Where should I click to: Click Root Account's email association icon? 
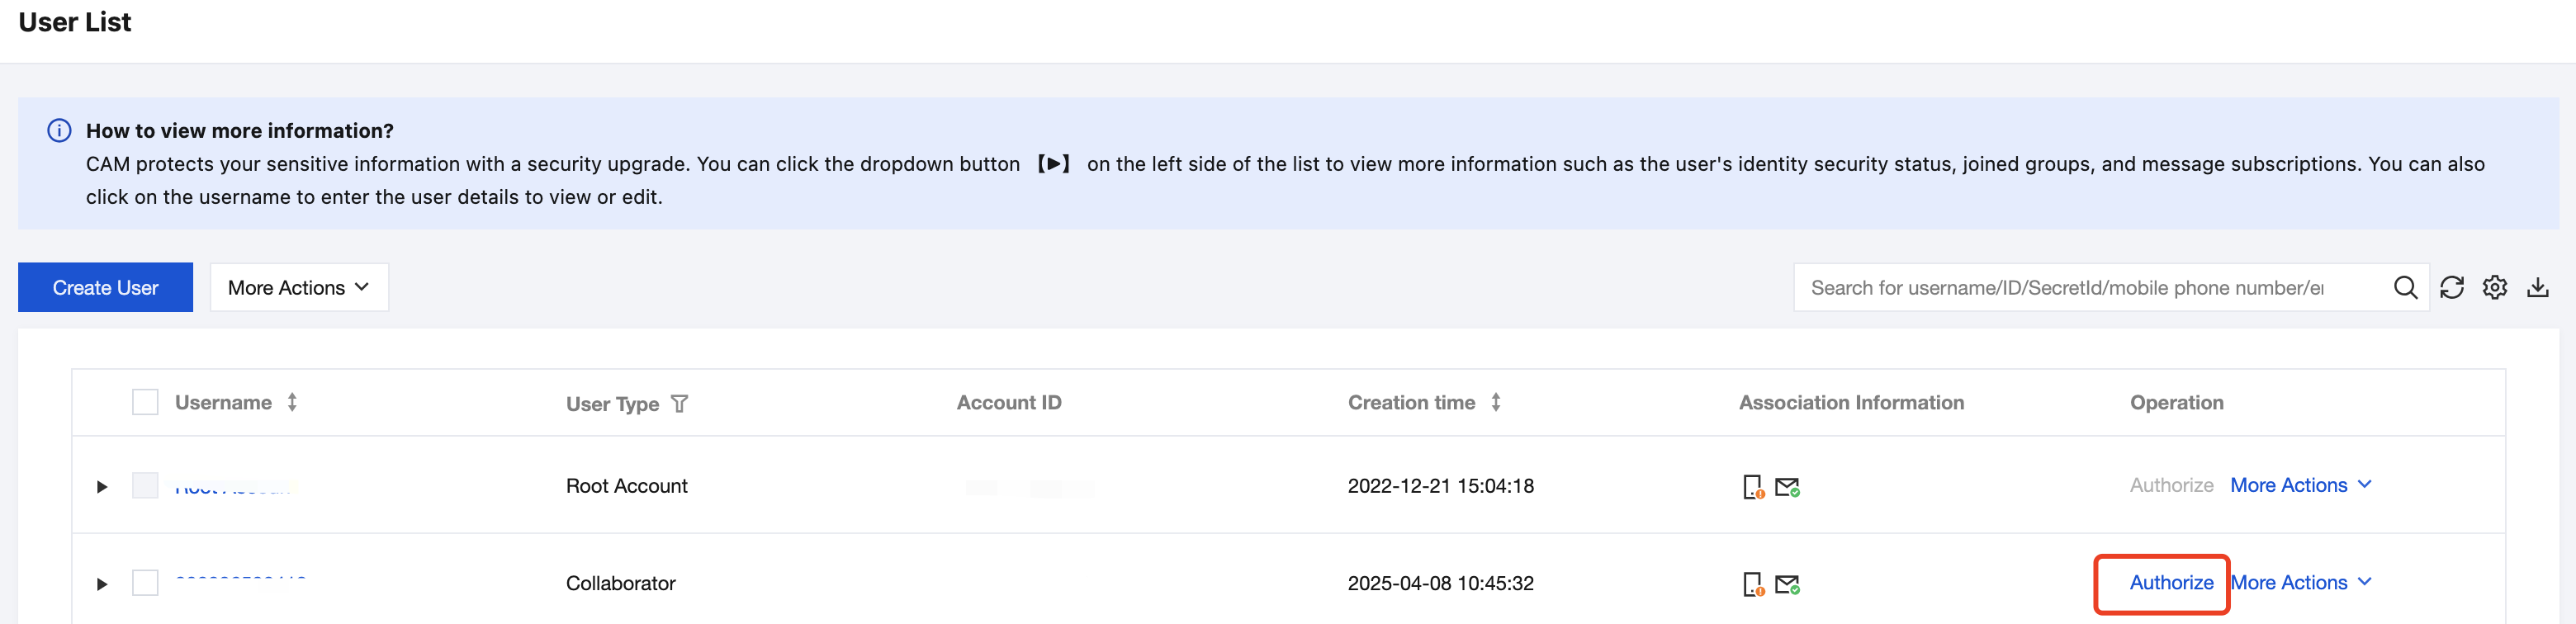click(1787, 487)
